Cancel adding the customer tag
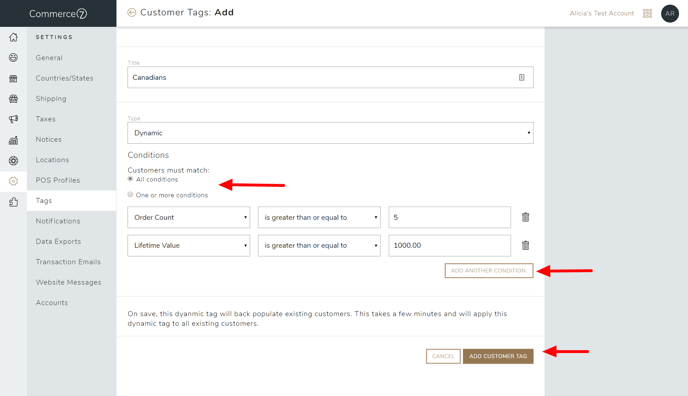This screenshot has height=396, width=688. click(x=443, y=356)
